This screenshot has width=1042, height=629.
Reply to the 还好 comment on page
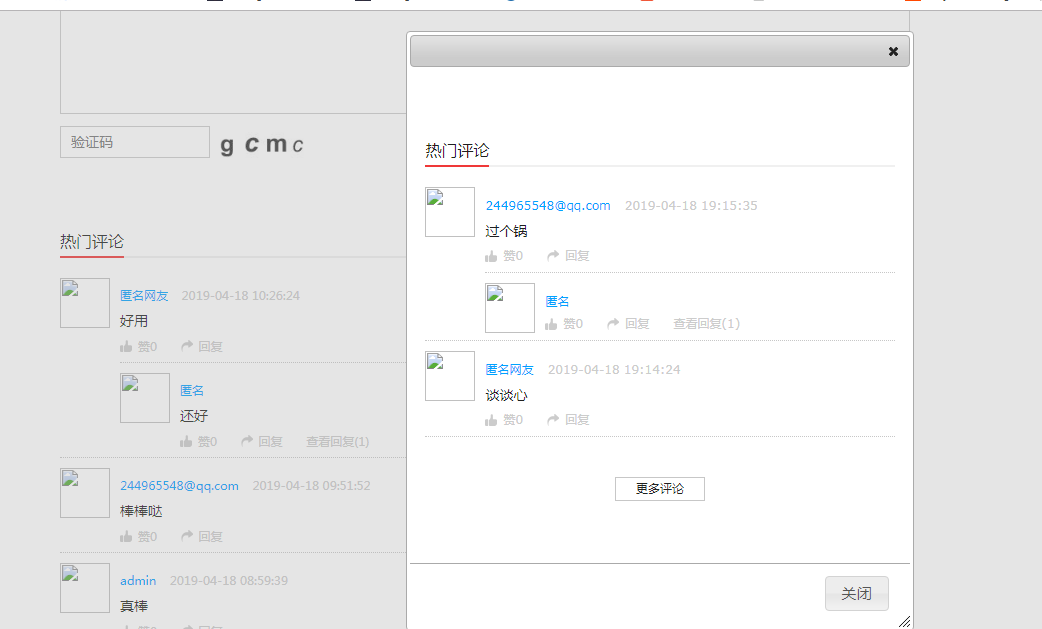point(262,442)
